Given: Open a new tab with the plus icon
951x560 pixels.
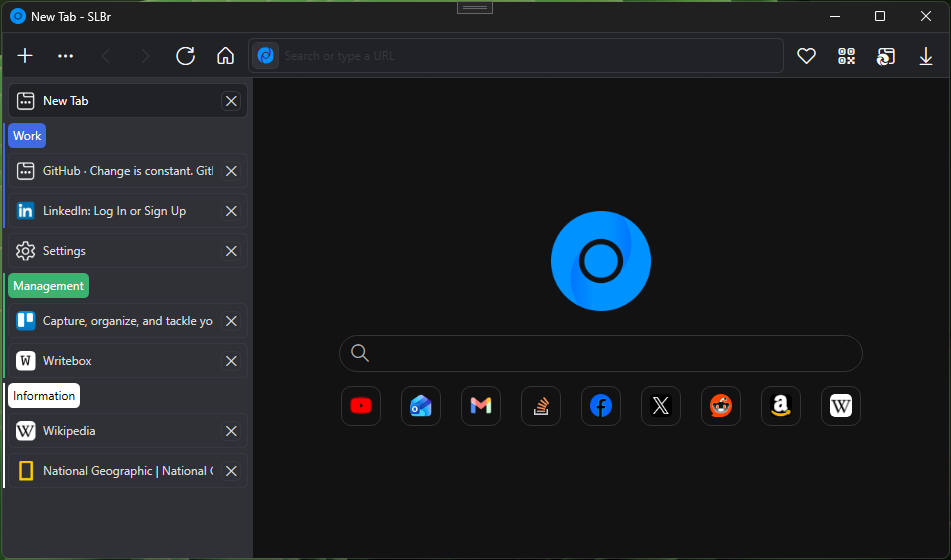Looking at the screenshot, I should point(25,56).
